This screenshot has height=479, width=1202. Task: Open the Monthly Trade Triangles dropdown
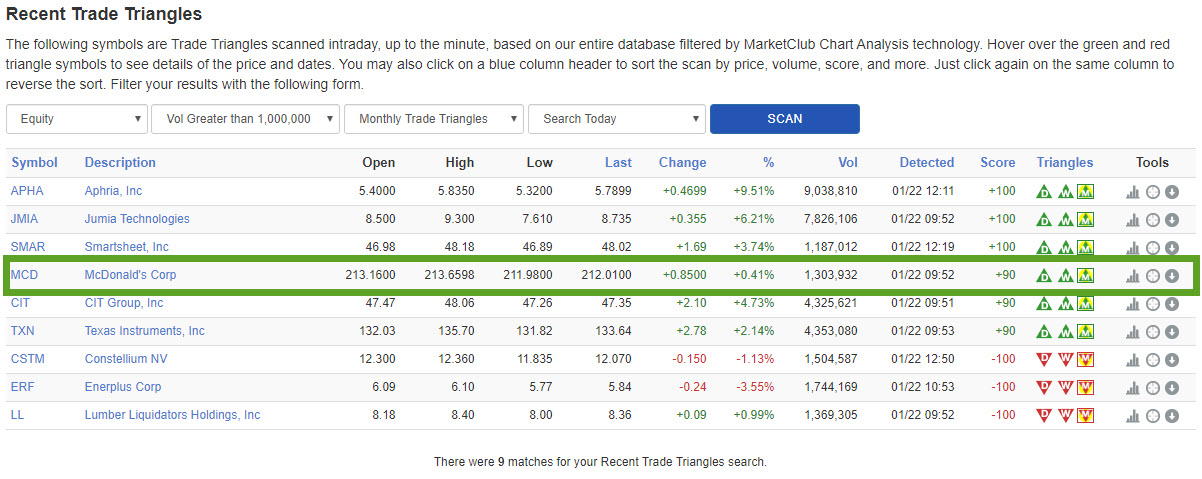point(434,119)
